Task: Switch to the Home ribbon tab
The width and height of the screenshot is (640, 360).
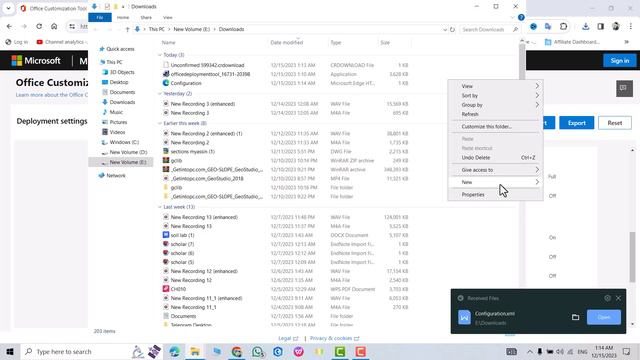Action: (123, 18)
